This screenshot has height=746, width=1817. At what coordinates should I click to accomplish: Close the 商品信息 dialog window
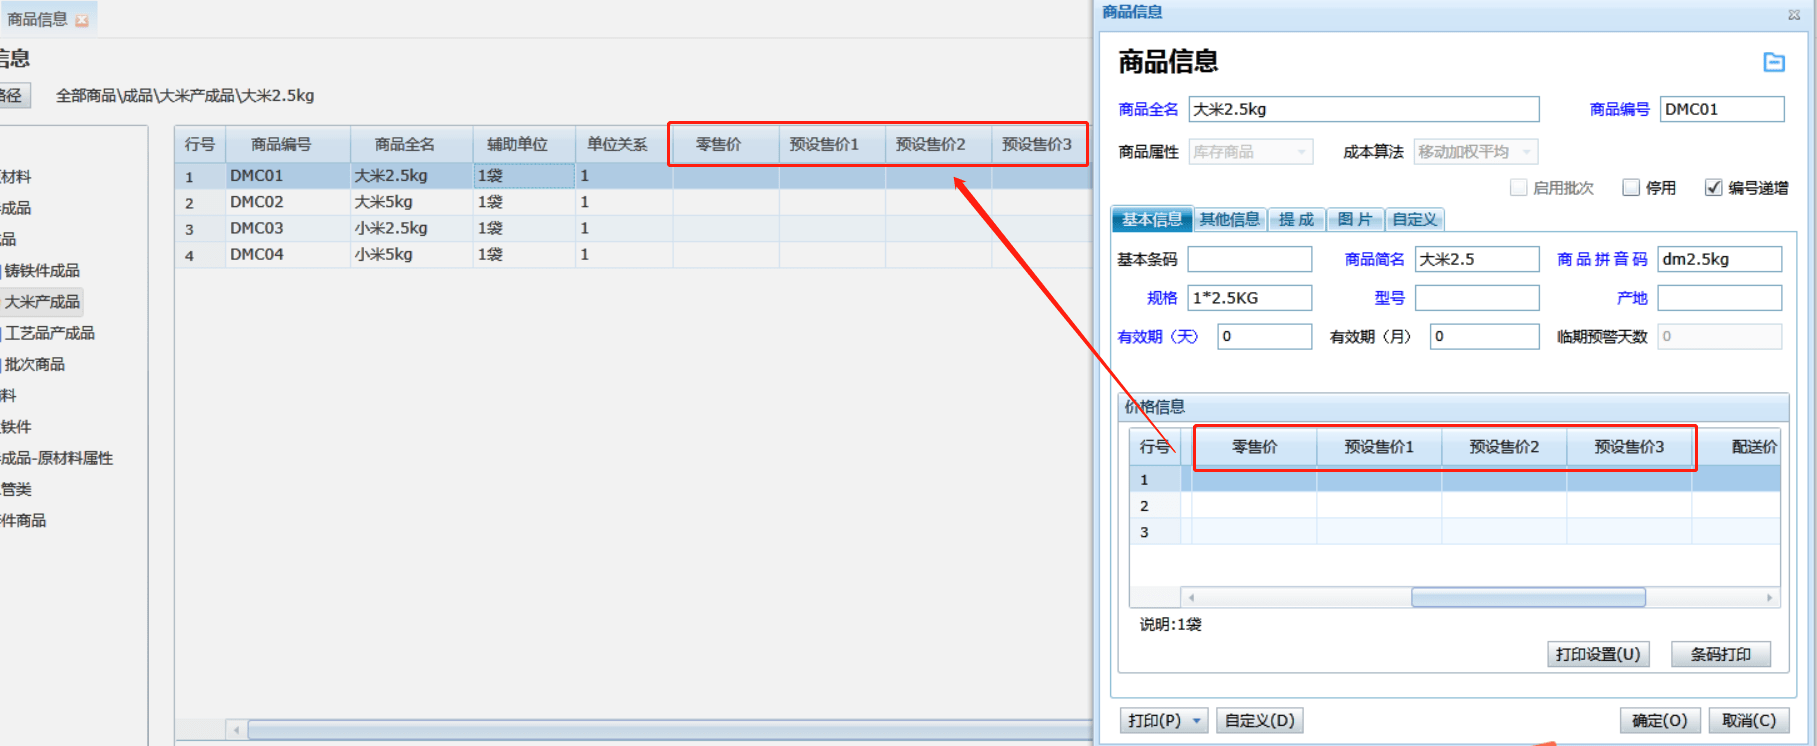[x=1794, y=14]
